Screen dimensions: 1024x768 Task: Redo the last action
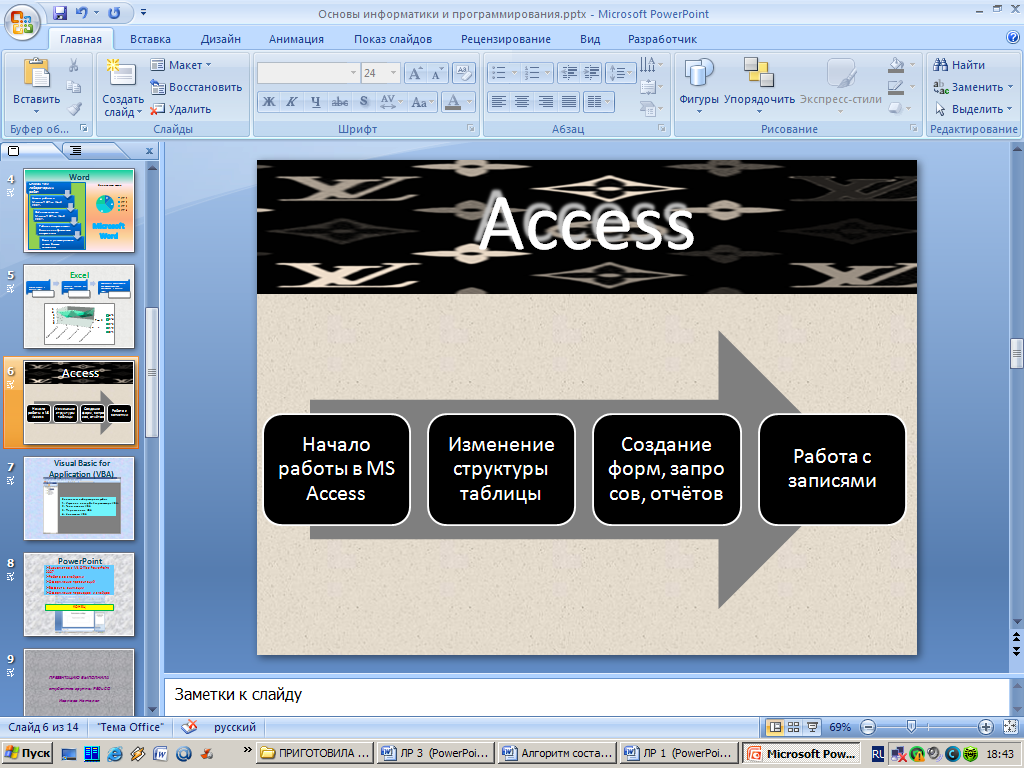114,12
